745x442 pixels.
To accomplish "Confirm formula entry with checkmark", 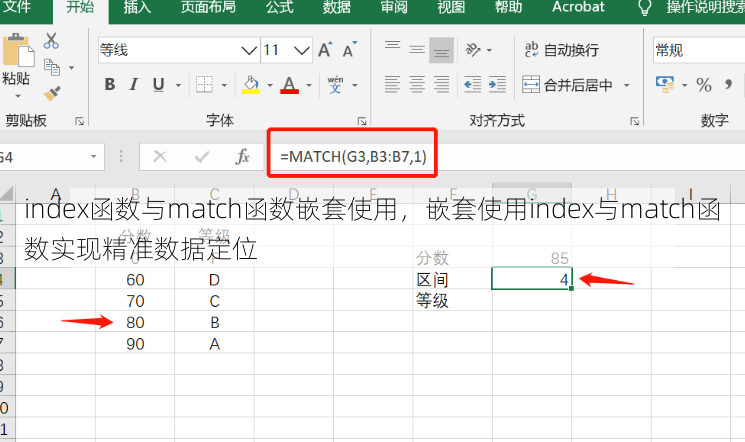I will [202, 156].
